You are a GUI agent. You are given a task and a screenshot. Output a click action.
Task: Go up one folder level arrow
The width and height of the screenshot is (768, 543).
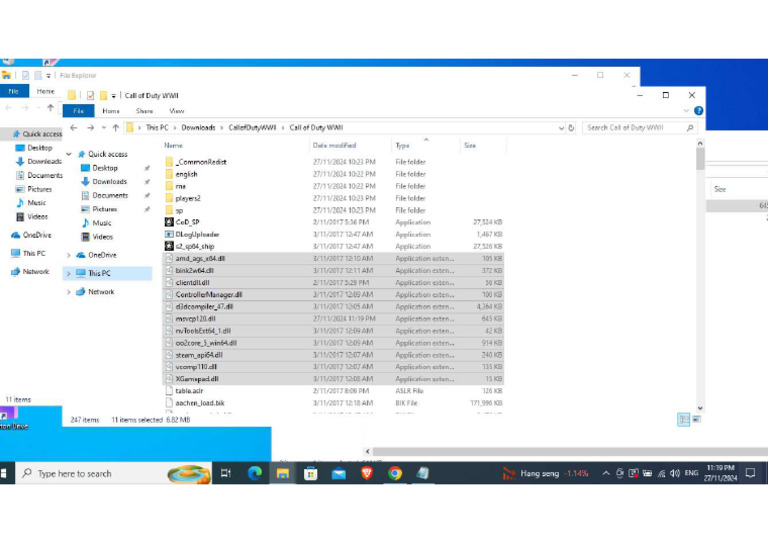point(116,128)
